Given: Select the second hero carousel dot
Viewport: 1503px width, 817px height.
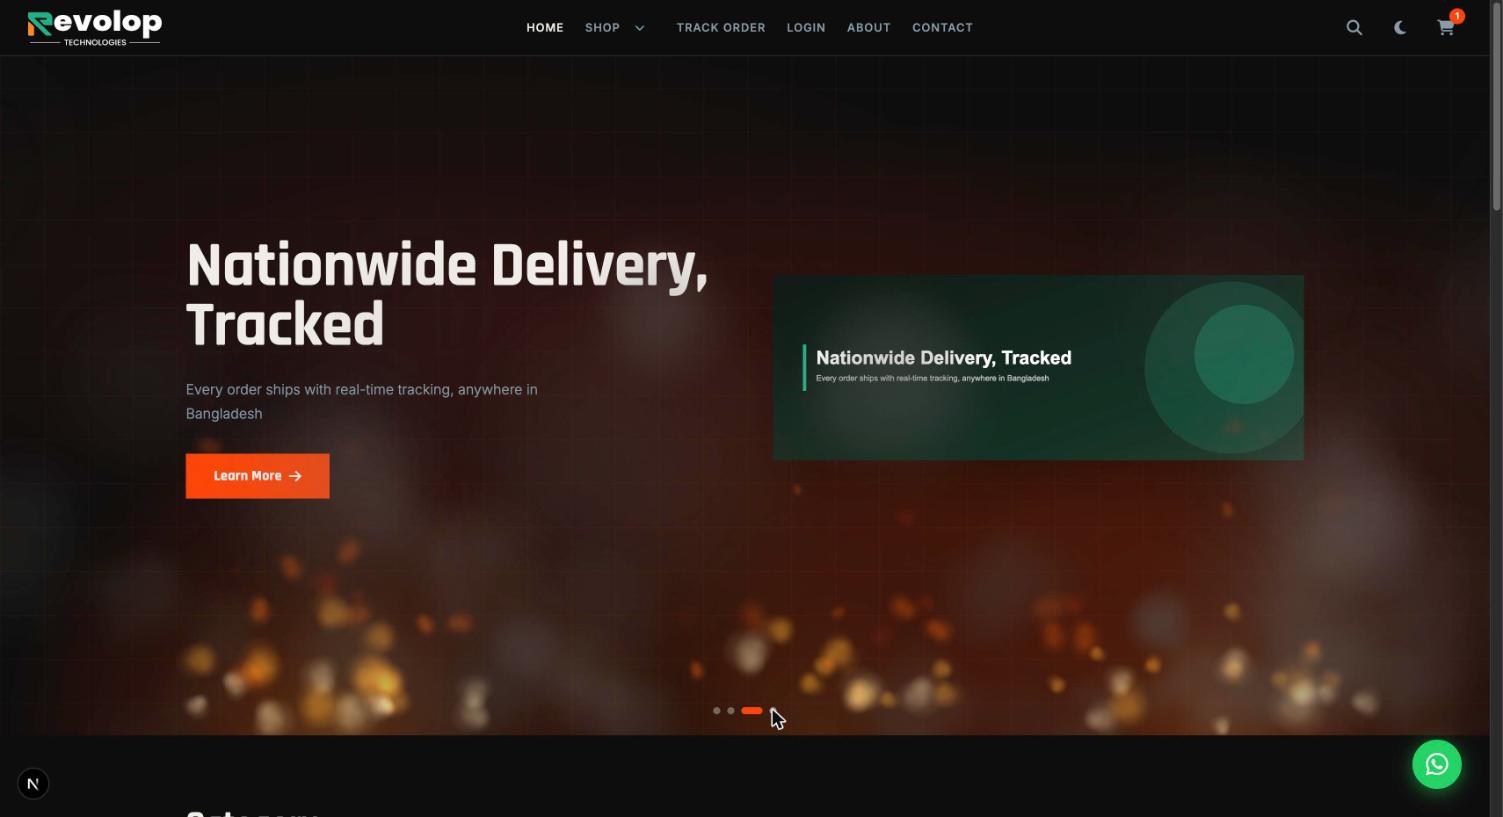Looking at the screenshot, I should pos(731,711).
